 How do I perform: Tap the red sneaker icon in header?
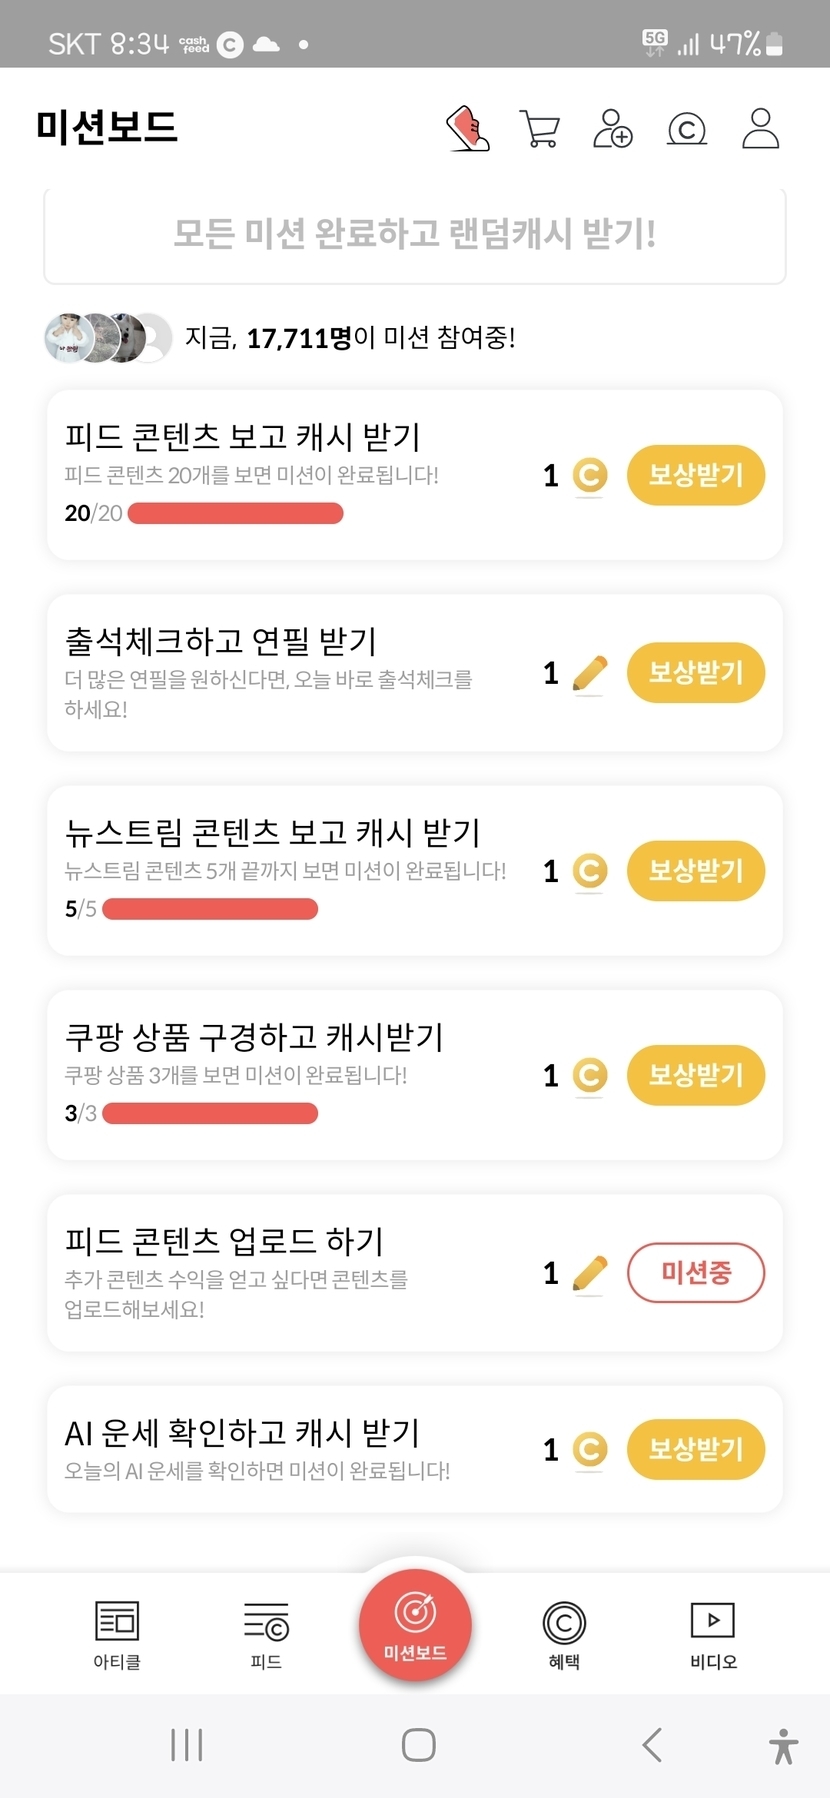(x=467, y=129)
